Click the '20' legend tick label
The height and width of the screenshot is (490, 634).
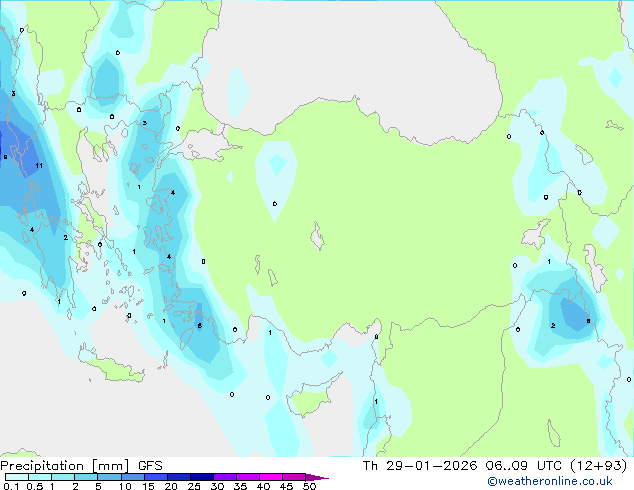click(x=171, y=486)
